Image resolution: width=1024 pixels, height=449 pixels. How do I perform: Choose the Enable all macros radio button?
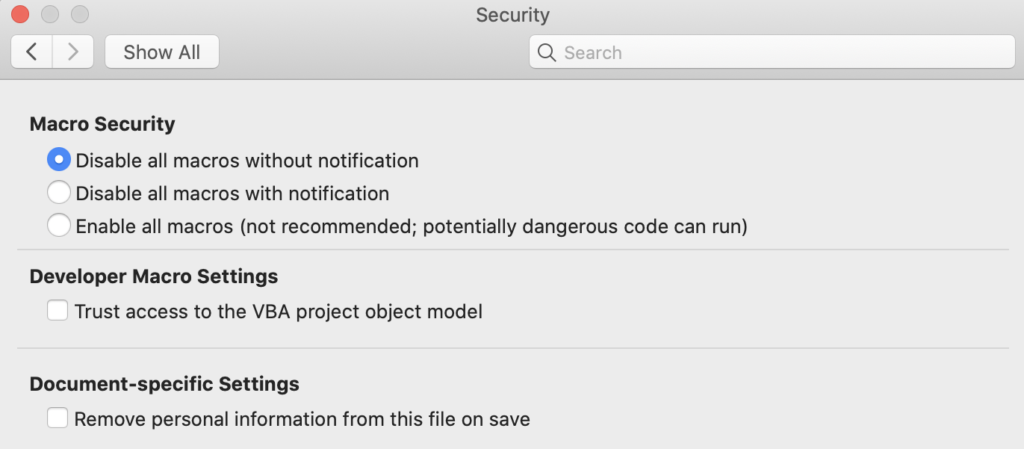tap(59, 226)
